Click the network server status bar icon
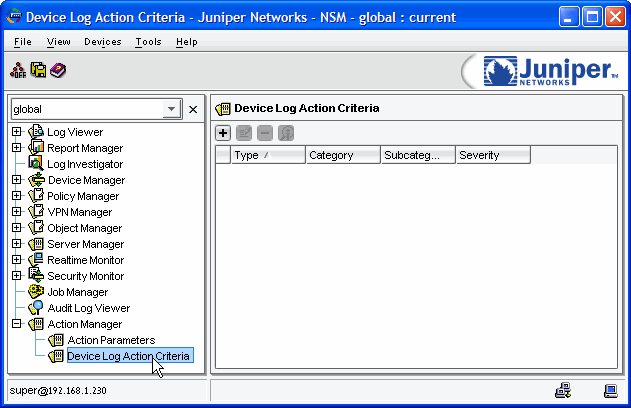The height and width of the screenshot is (408, 631). (x=563, y=390)
